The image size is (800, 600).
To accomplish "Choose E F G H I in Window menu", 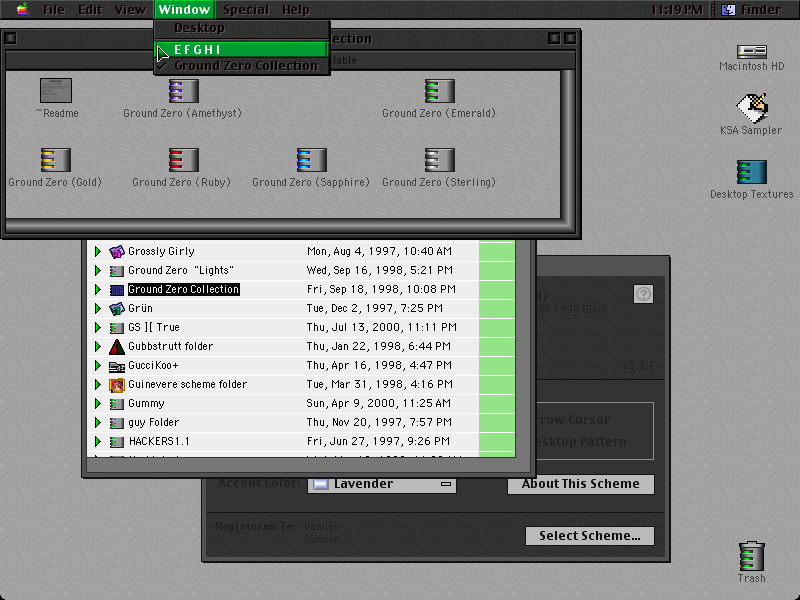I will [242, 49].
